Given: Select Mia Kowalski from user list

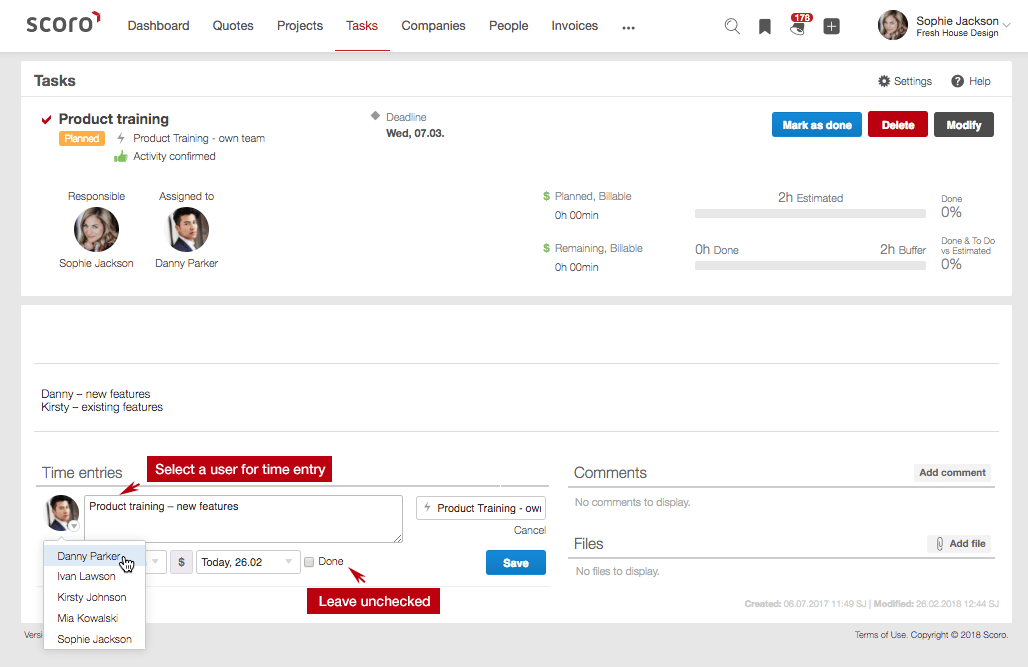Looking at the screenshot, I should 94,618.
